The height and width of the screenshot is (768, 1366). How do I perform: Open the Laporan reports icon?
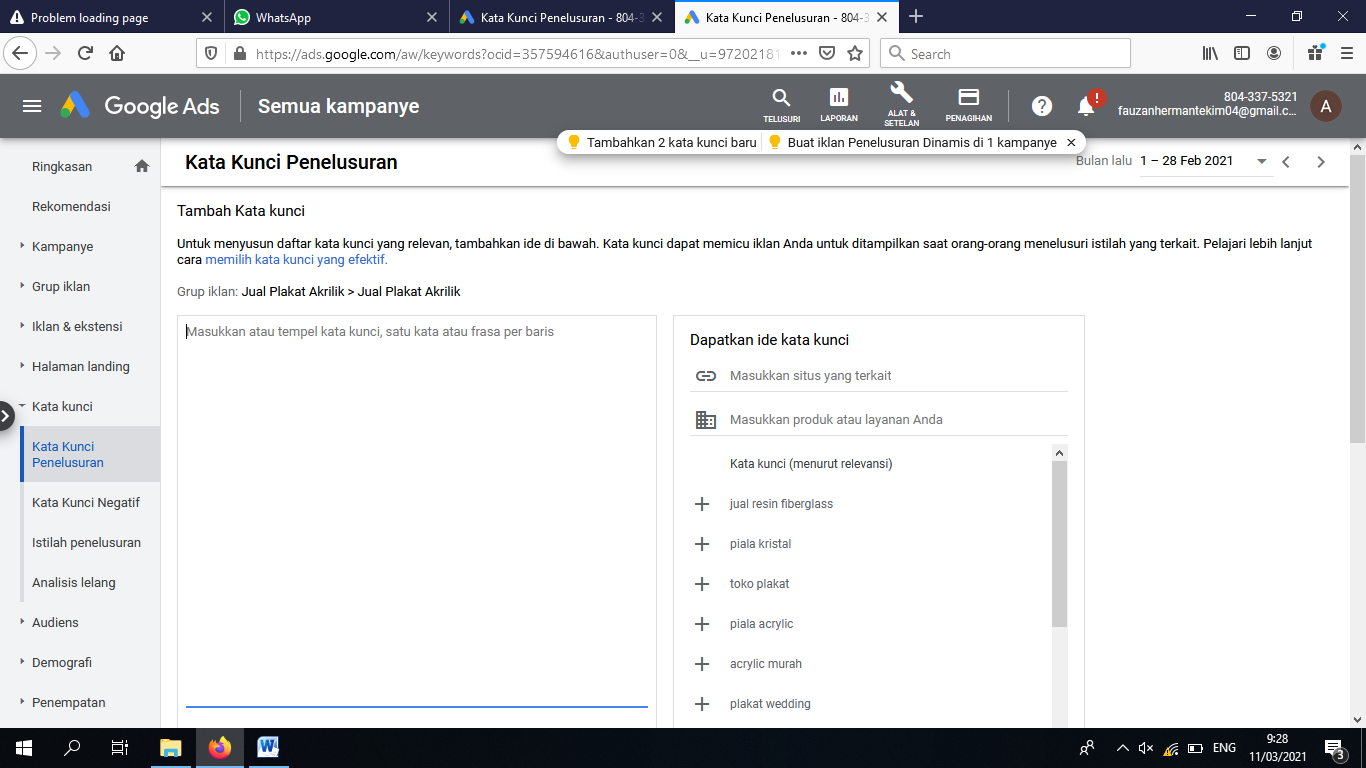[x=839, y=104]
